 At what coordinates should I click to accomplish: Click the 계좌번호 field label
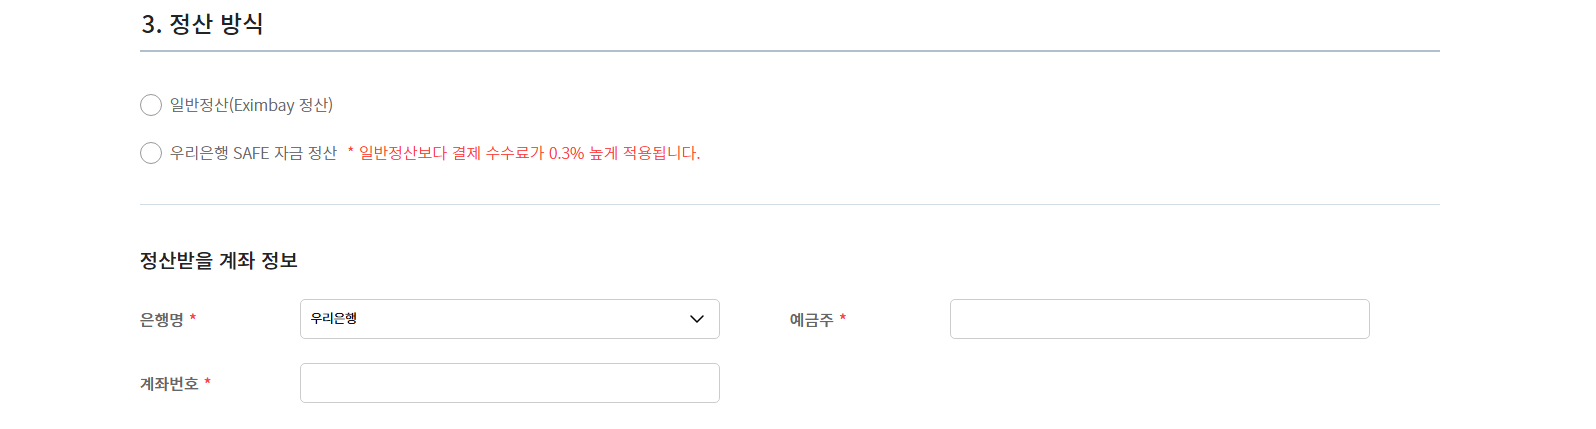[169, 384]
